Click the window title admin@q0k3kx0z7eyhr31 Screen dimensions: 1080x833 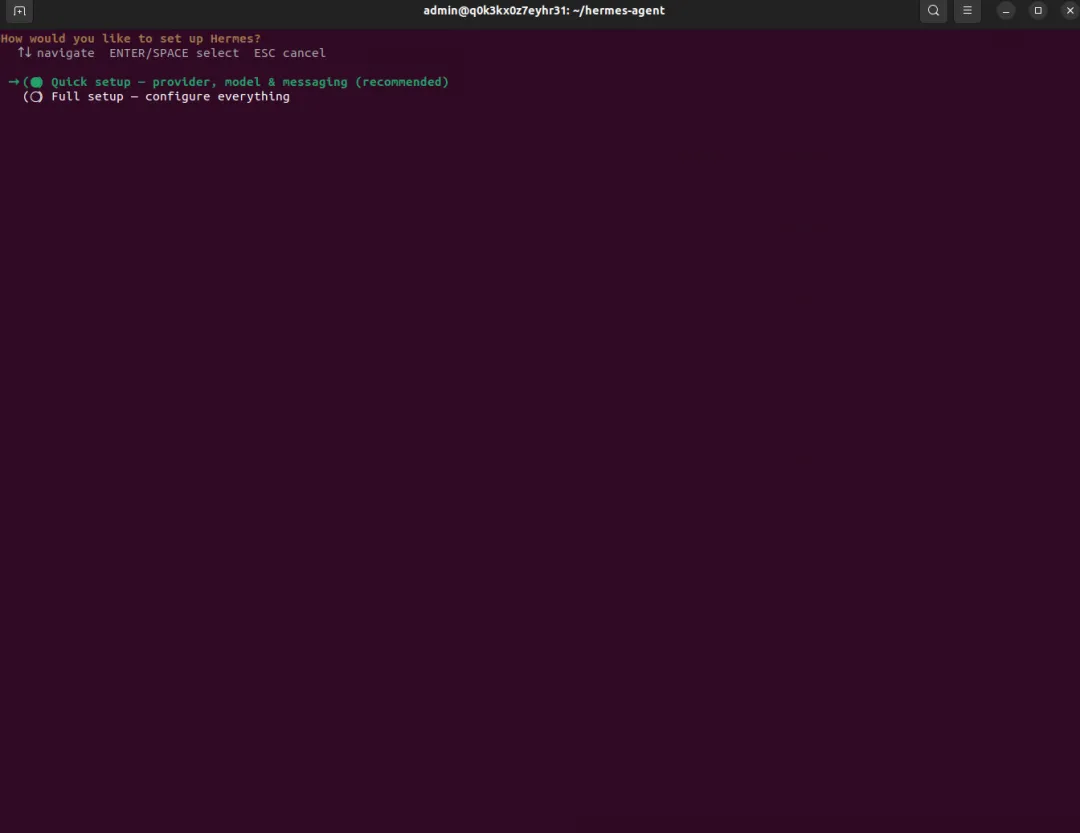click(x=544, y=10)
